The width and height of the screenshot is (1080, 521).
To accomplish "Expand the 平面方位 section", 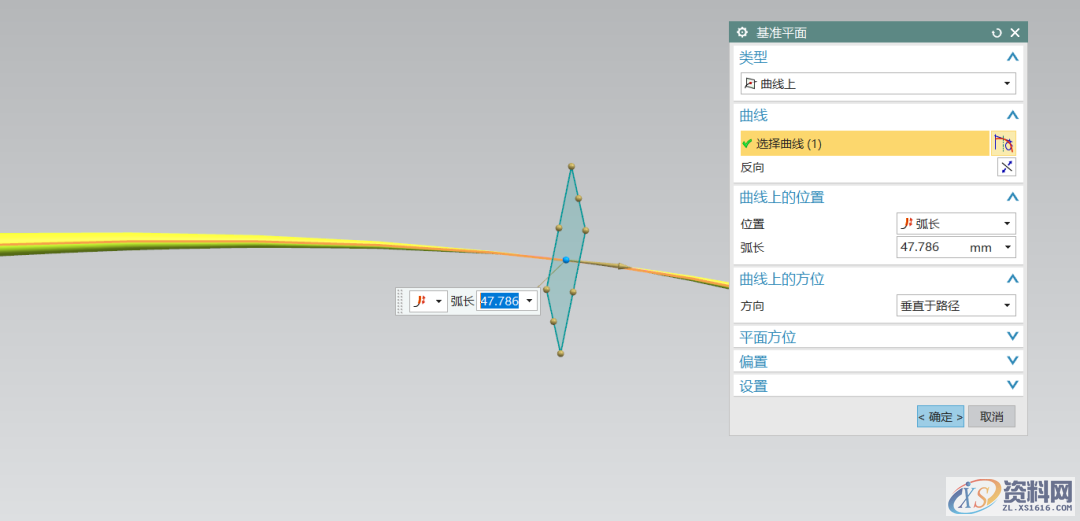I will pos(1012,337).
